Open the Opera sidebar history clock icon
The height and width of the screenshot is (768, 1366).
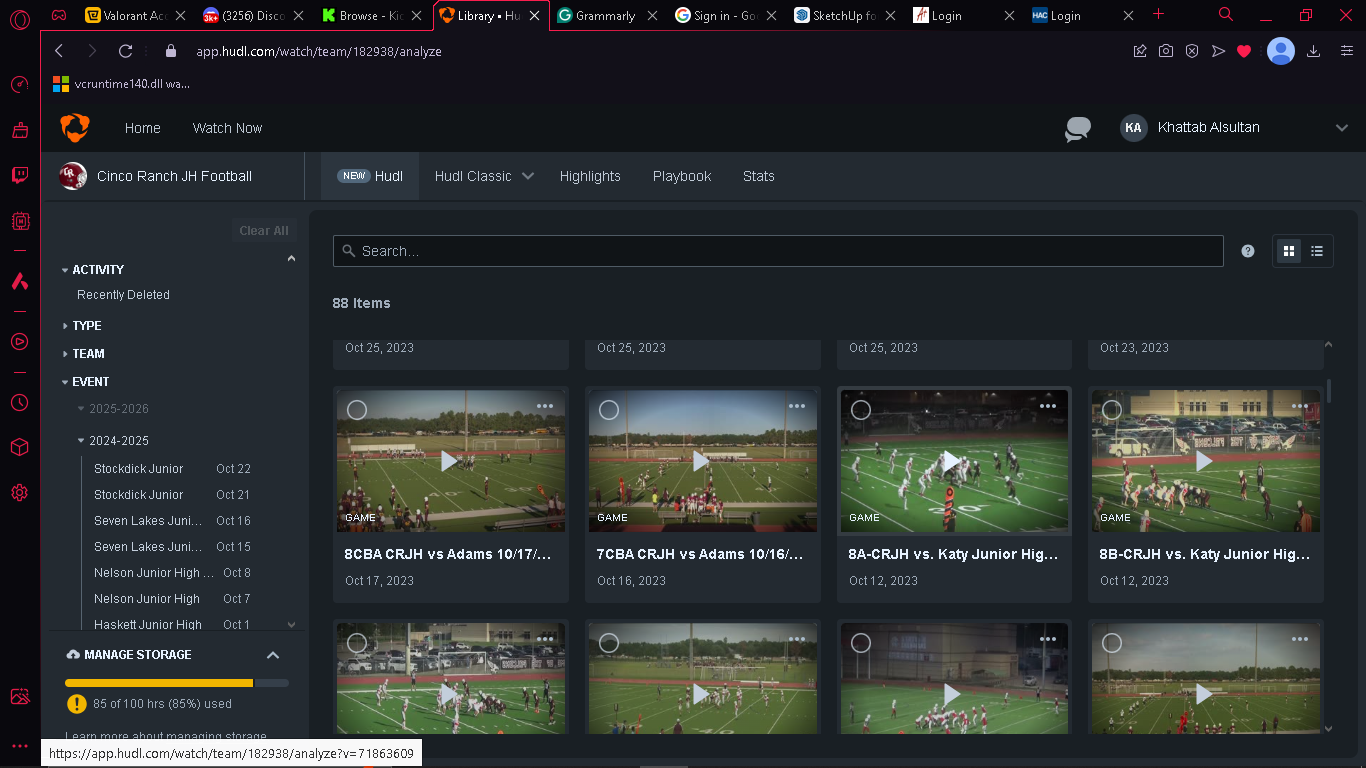(x=19, y=403)
